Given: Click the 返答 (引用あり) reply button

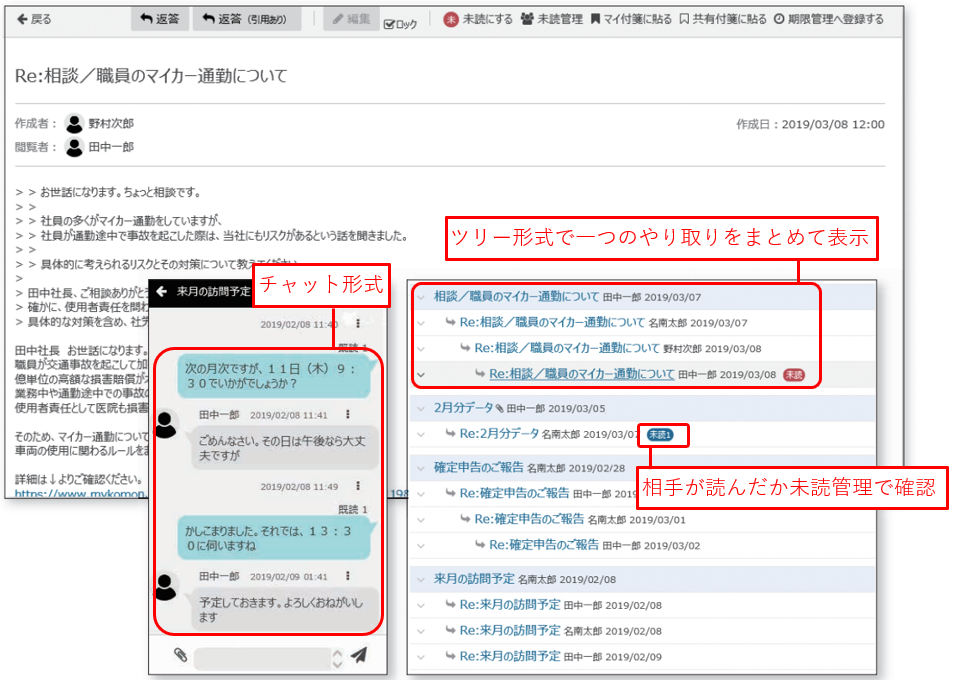Looking at the screenshot, I should point(246,19).
